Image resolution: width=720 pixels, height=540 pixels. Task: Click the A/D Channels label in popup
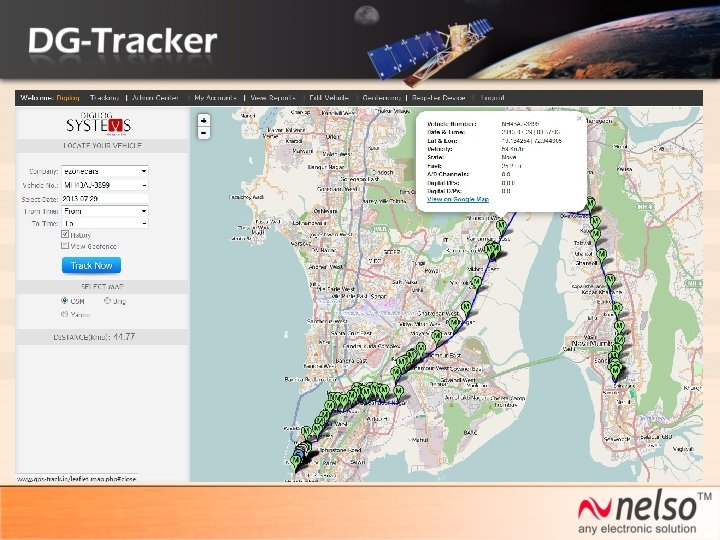tap(448, 174)
